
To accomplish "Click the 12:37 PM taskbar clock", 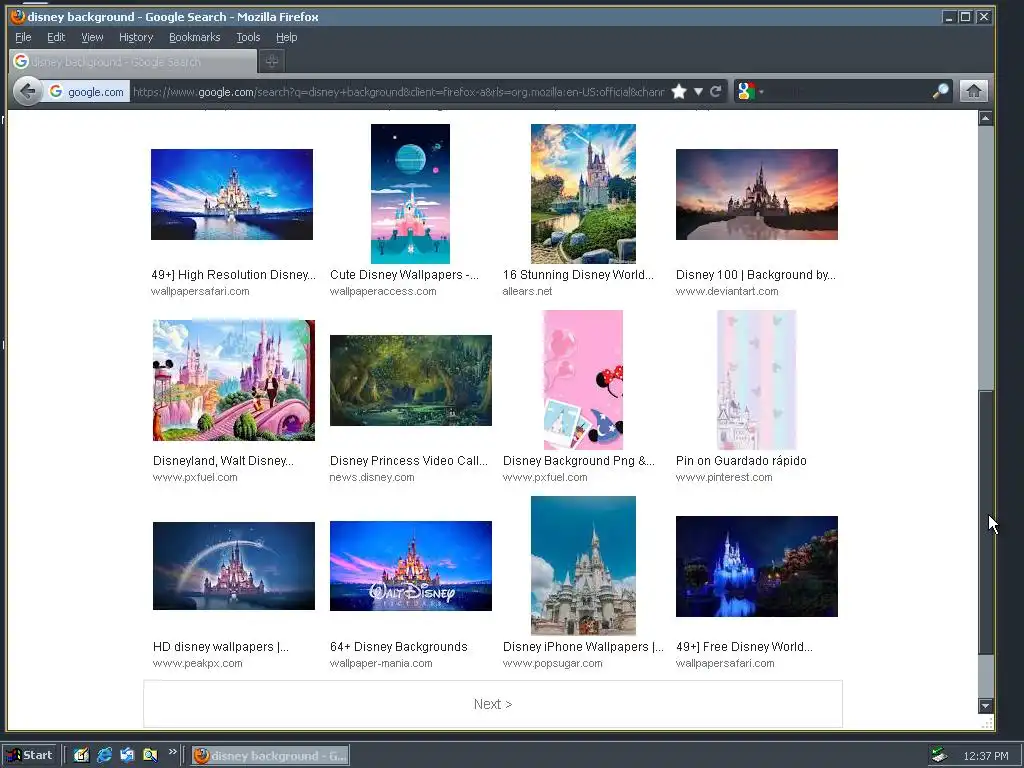I will click(985, 756).
